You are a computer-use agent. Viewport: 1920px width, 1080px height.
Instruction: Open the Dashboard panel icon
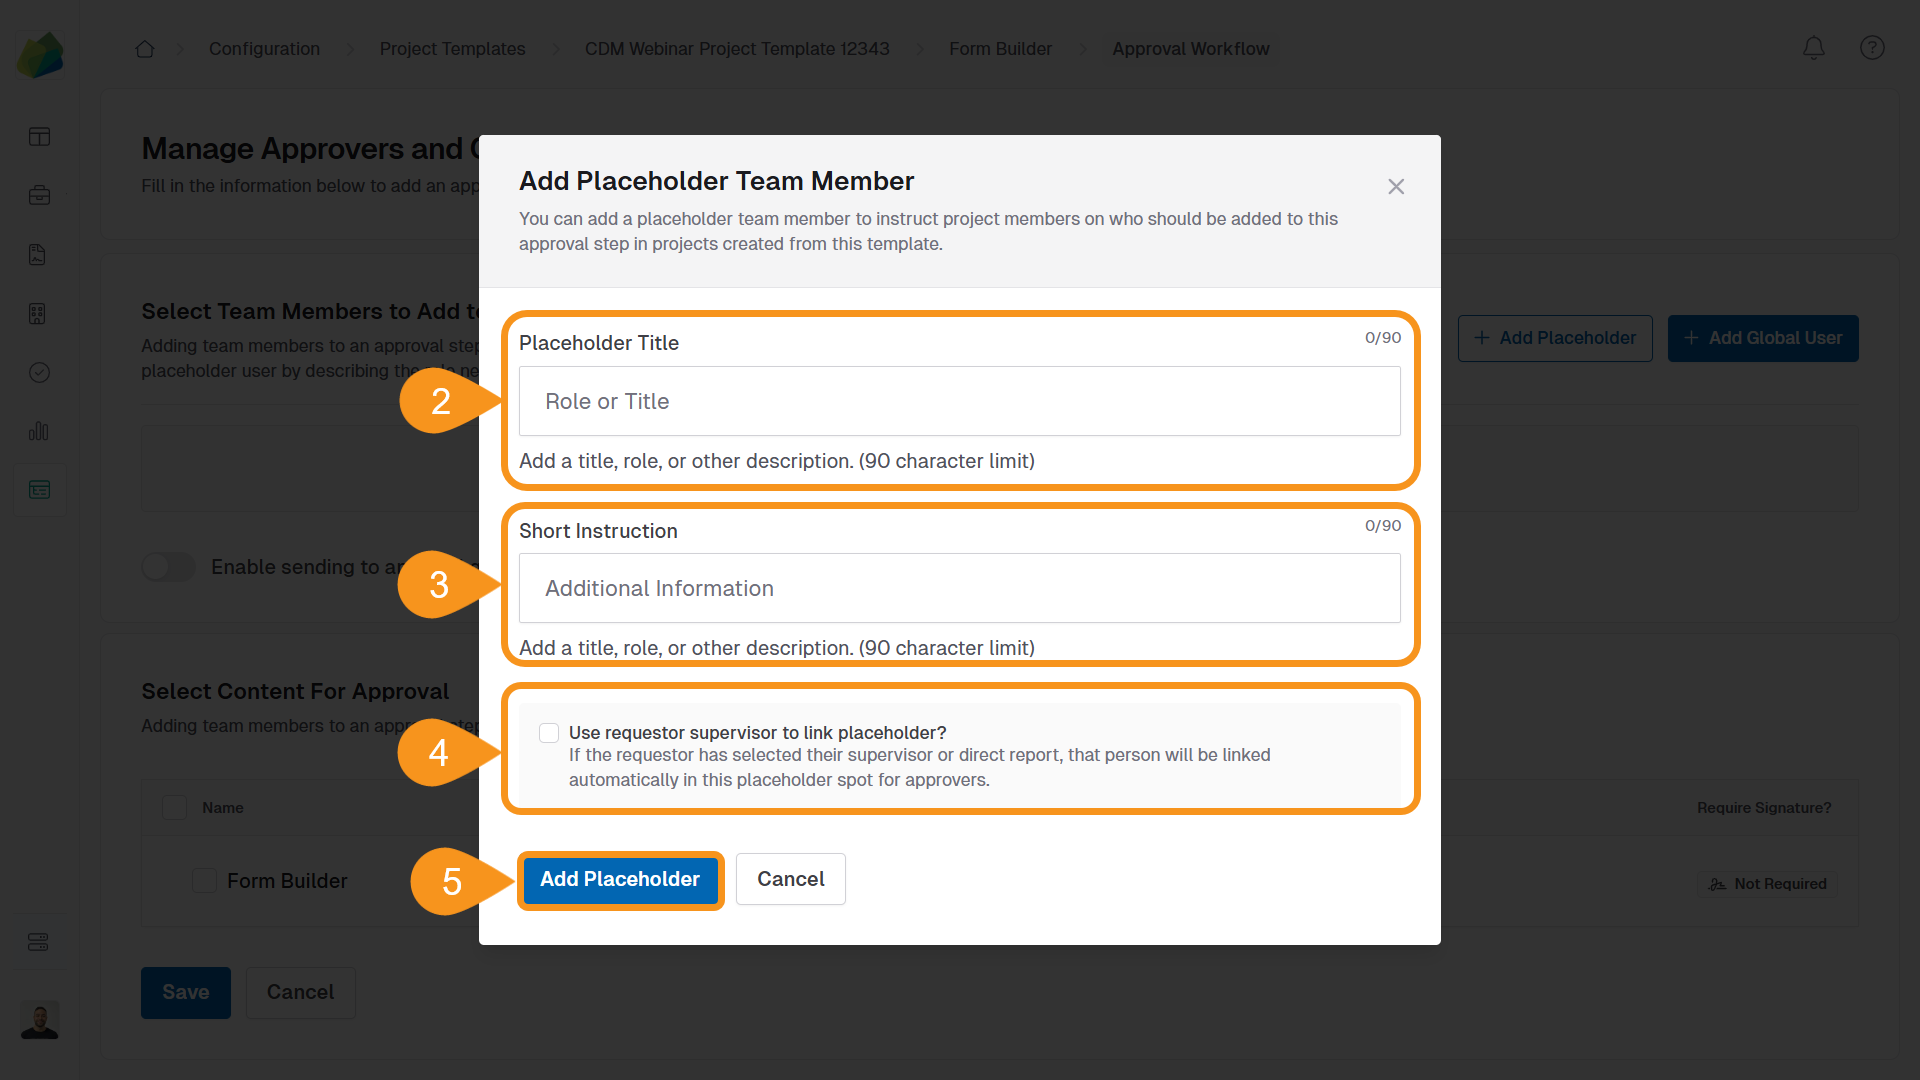[39, 136]
